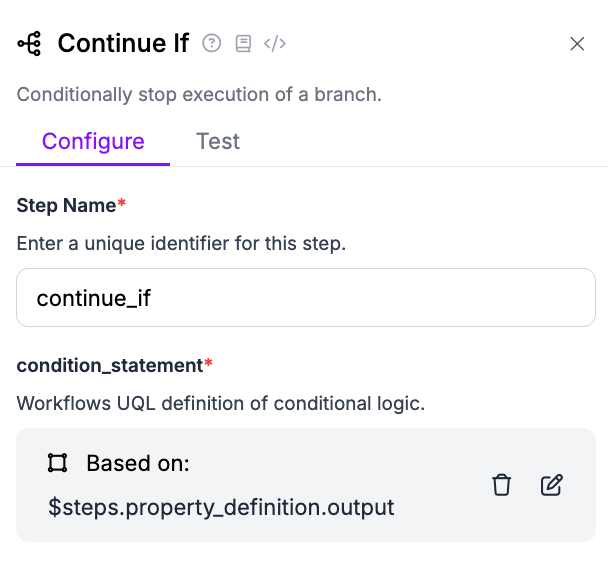Select the $steps.property_definition.output reference text
Viewport: 608px width, 570px height.
pos(221,508)
